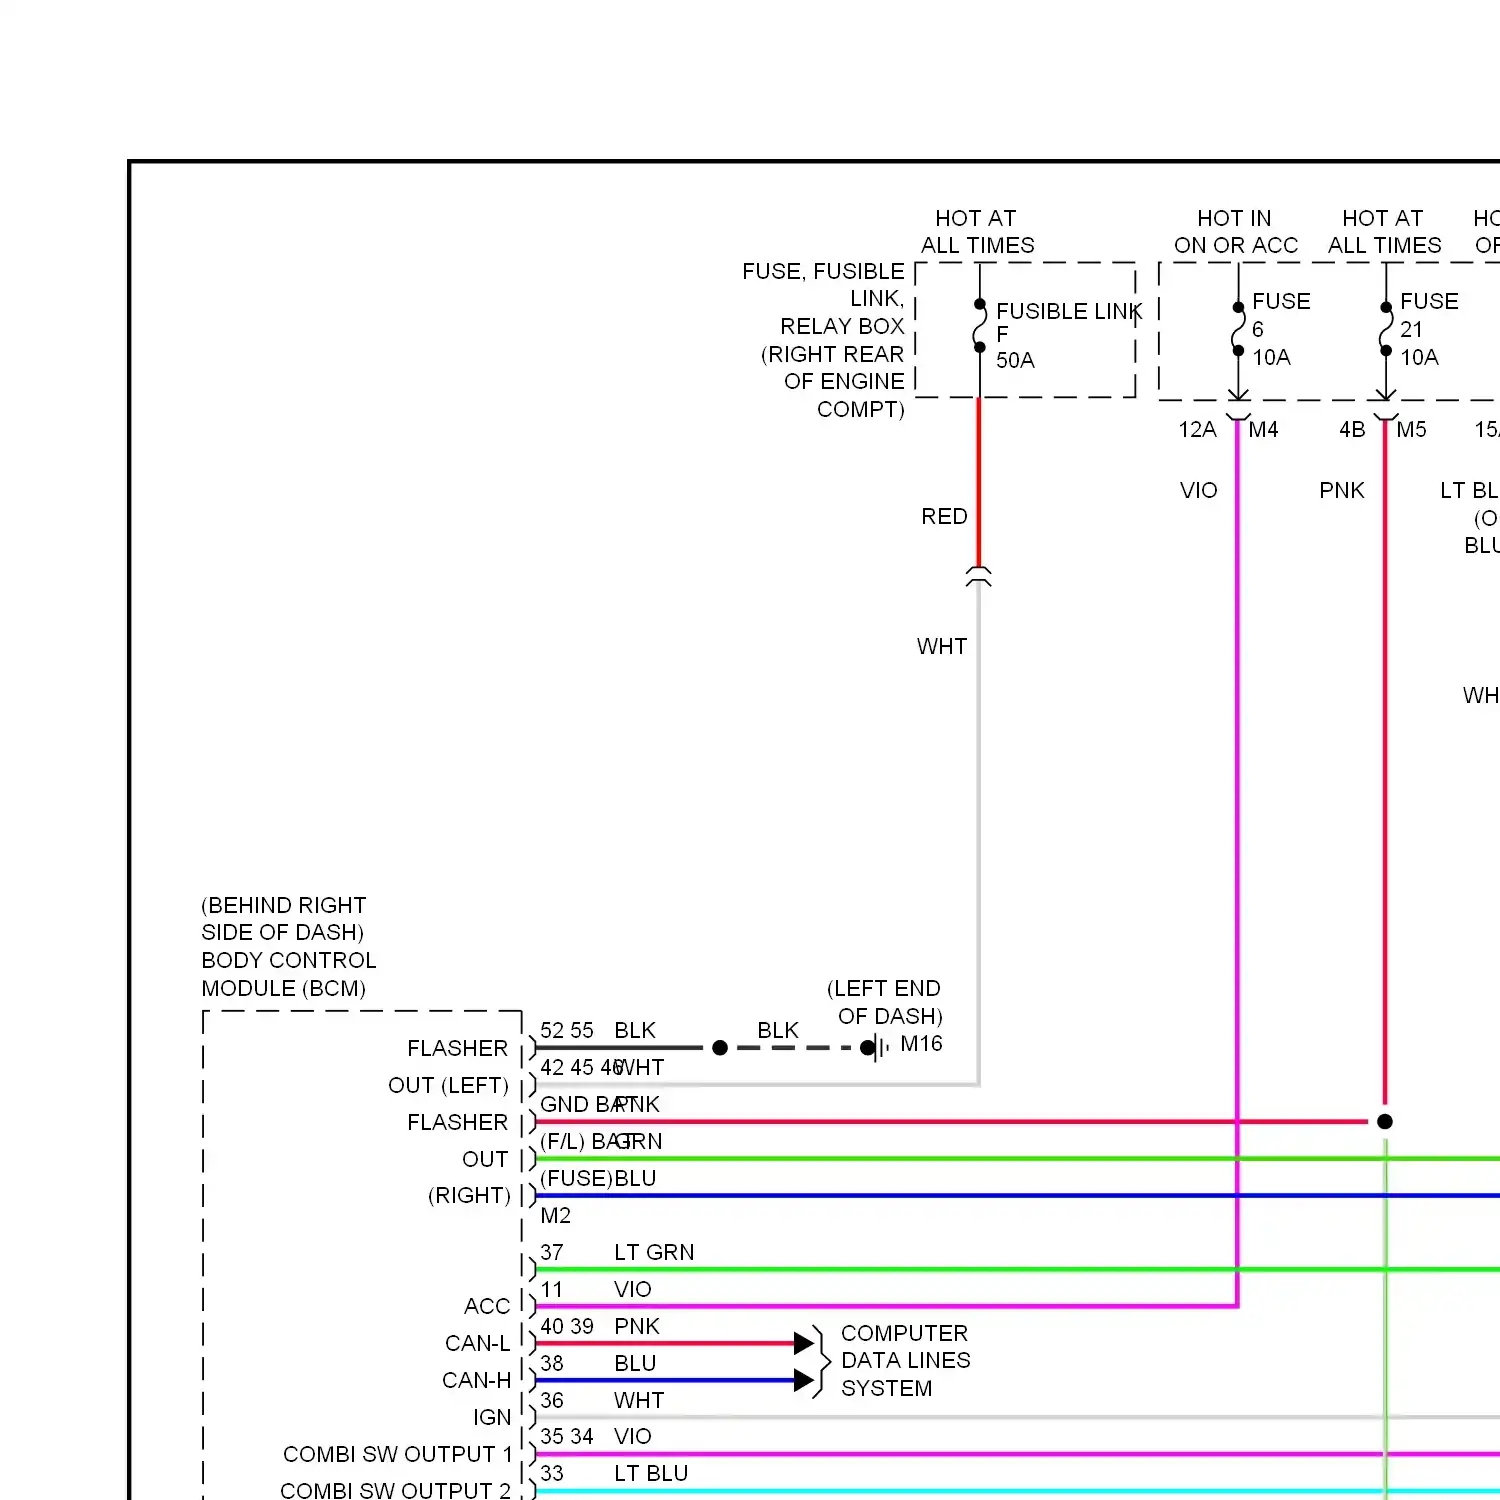This screenshot has height=1500, width=1500.
Task: Click COMBI SW OUTPUT 1 label
Action: click(397, 1454)
